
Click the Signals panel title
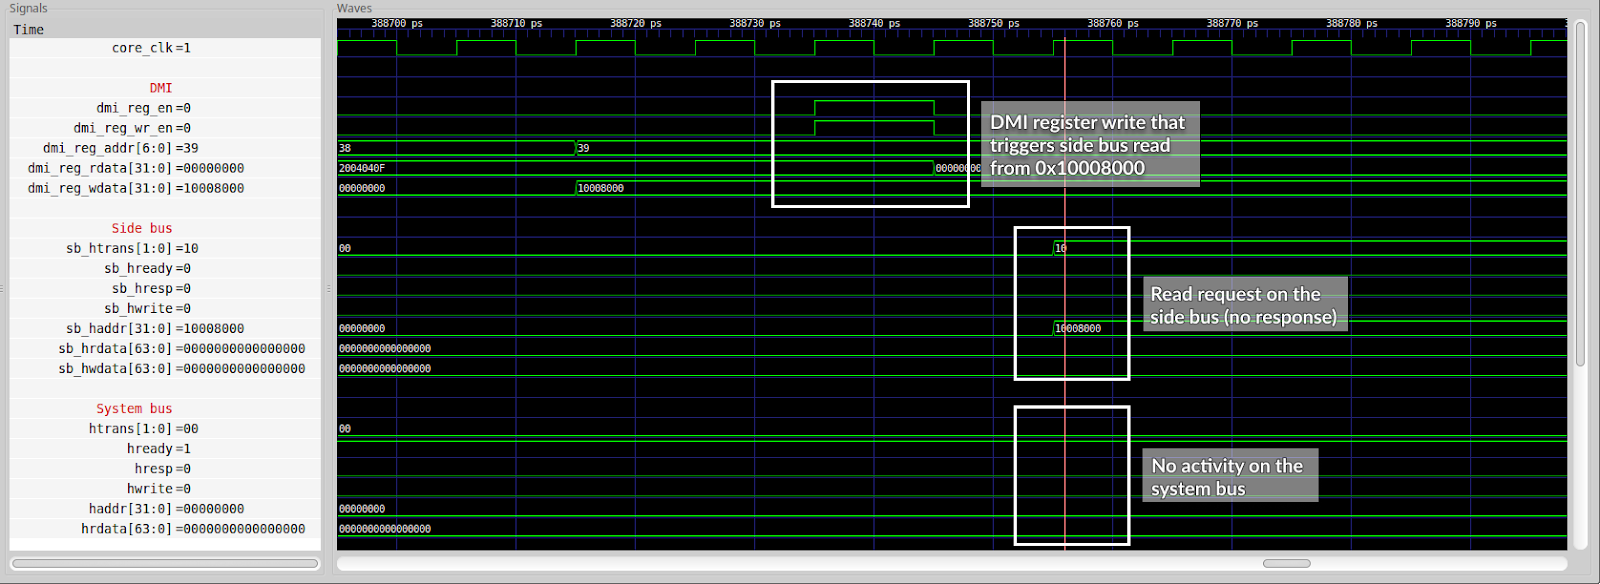[x=28, y=8]
